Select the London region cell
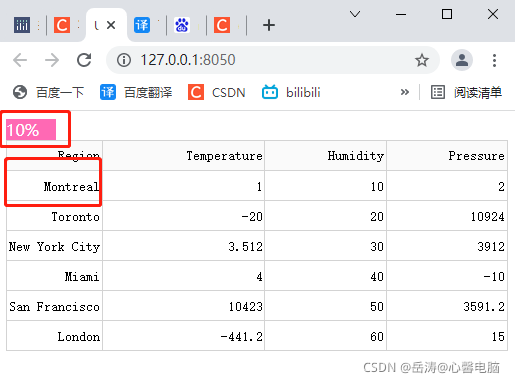Viewport: 515px width, 383px height. (x=54, y=336)
